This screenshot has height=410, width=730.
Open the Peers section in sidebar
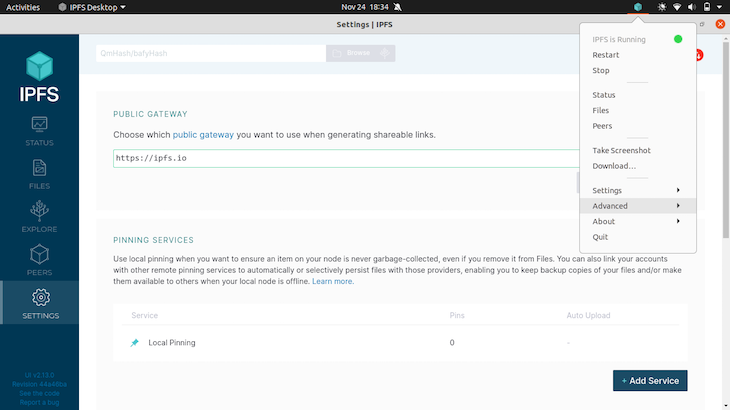(39, 259)
